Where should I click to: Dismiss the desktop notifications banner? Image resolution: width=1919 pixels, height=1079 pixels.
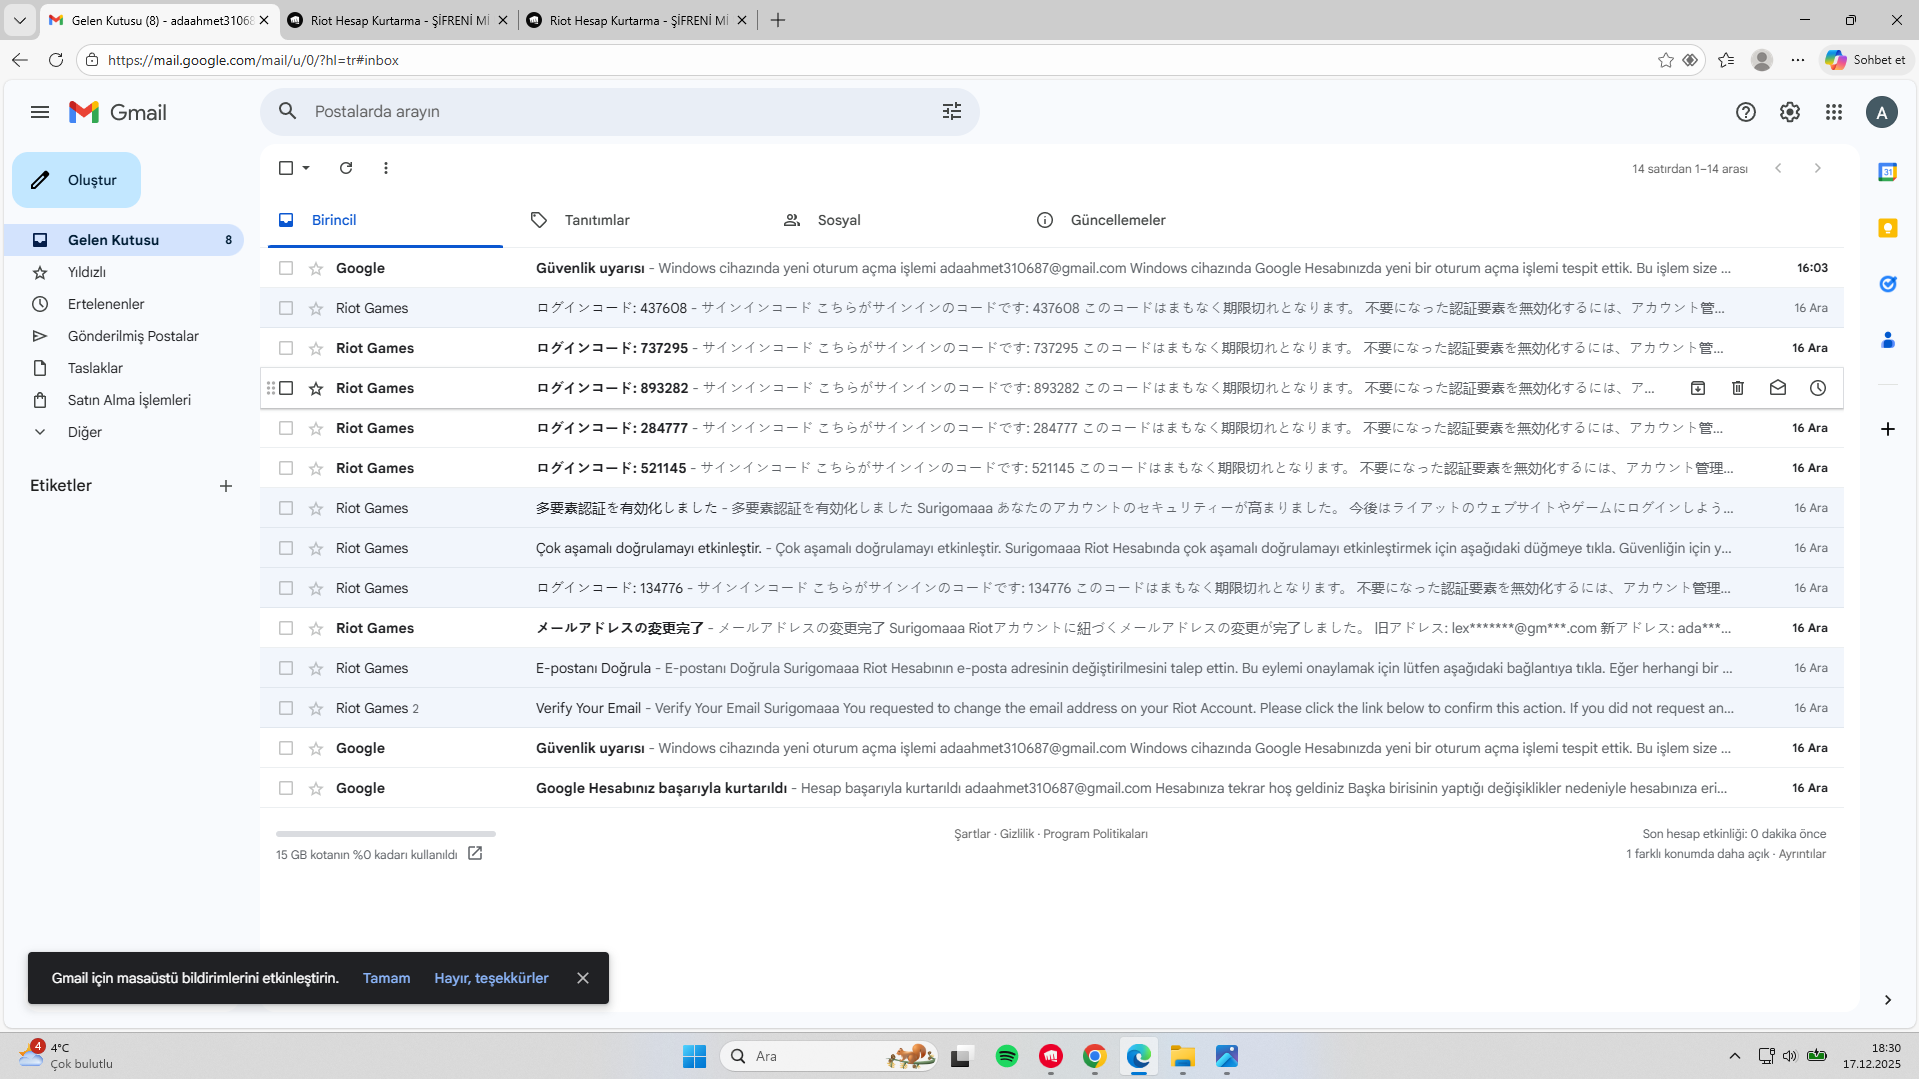(583, 978)
